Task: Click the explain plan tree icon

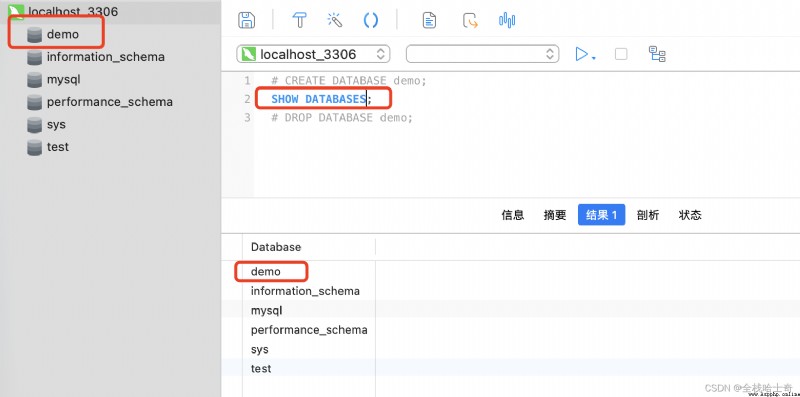Action: tap(657, 54)
